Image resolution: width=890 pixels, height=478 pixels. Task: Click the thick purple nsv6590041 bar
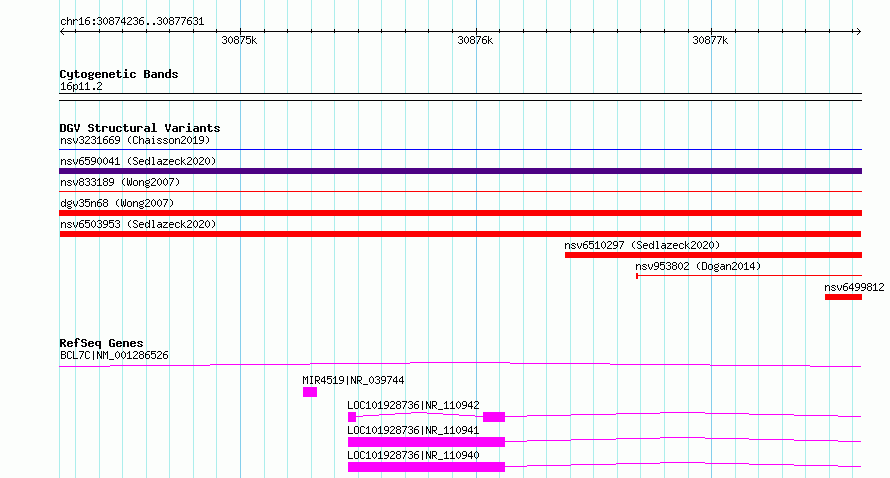coord(460,171)
